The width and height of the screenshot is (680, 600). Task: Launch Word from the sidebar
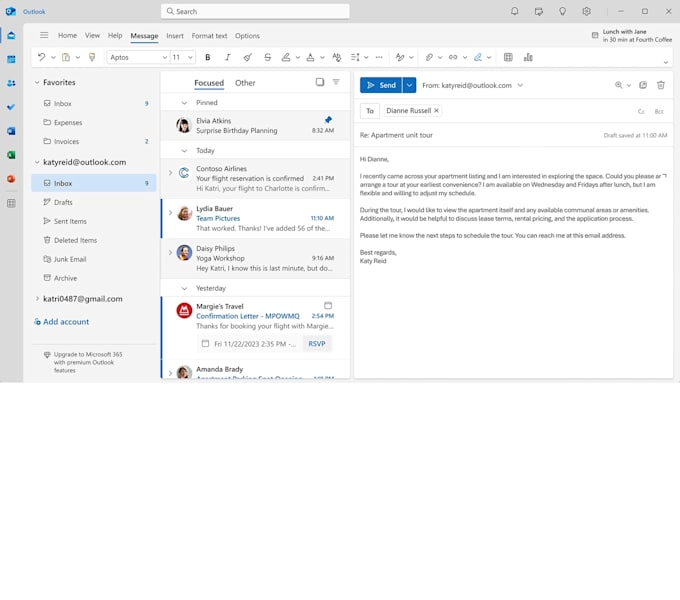(x=11, y=130)
